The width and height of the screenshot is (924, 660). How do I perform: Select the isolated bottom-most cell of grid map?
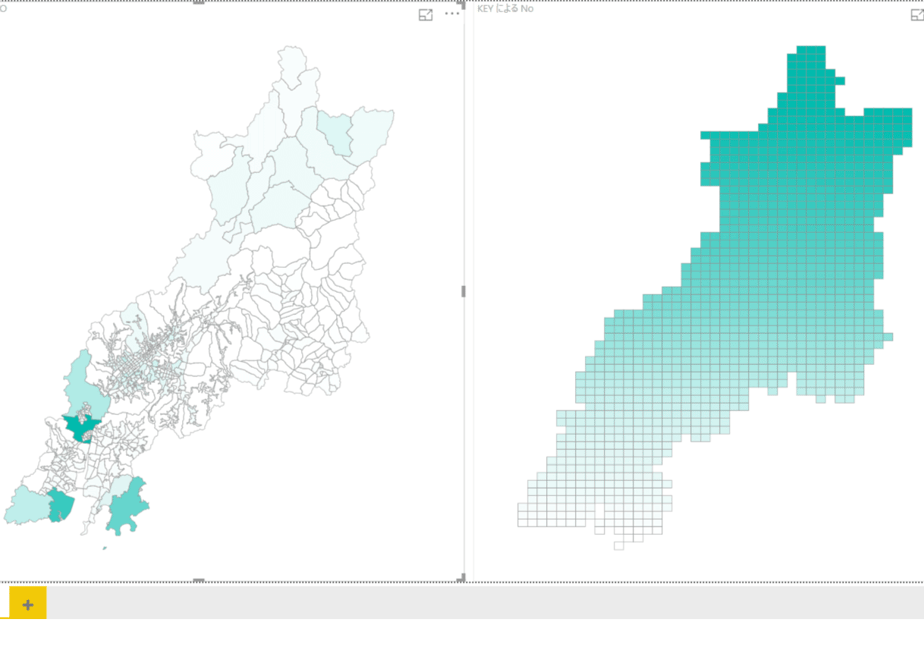coord(619,546)
